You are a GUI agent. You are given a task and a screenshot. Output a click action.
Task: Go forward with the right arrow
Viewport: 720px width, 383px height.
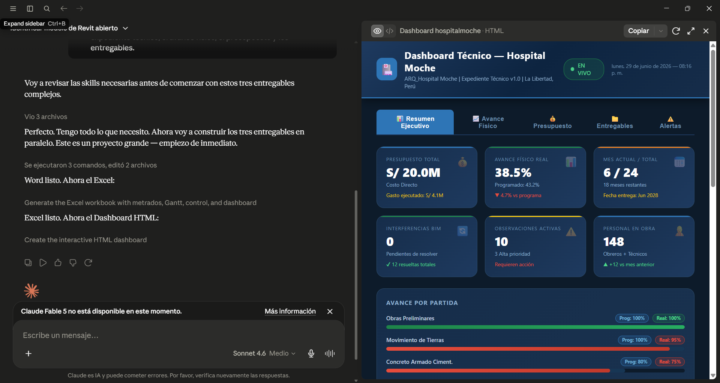(x=80, y=8)
